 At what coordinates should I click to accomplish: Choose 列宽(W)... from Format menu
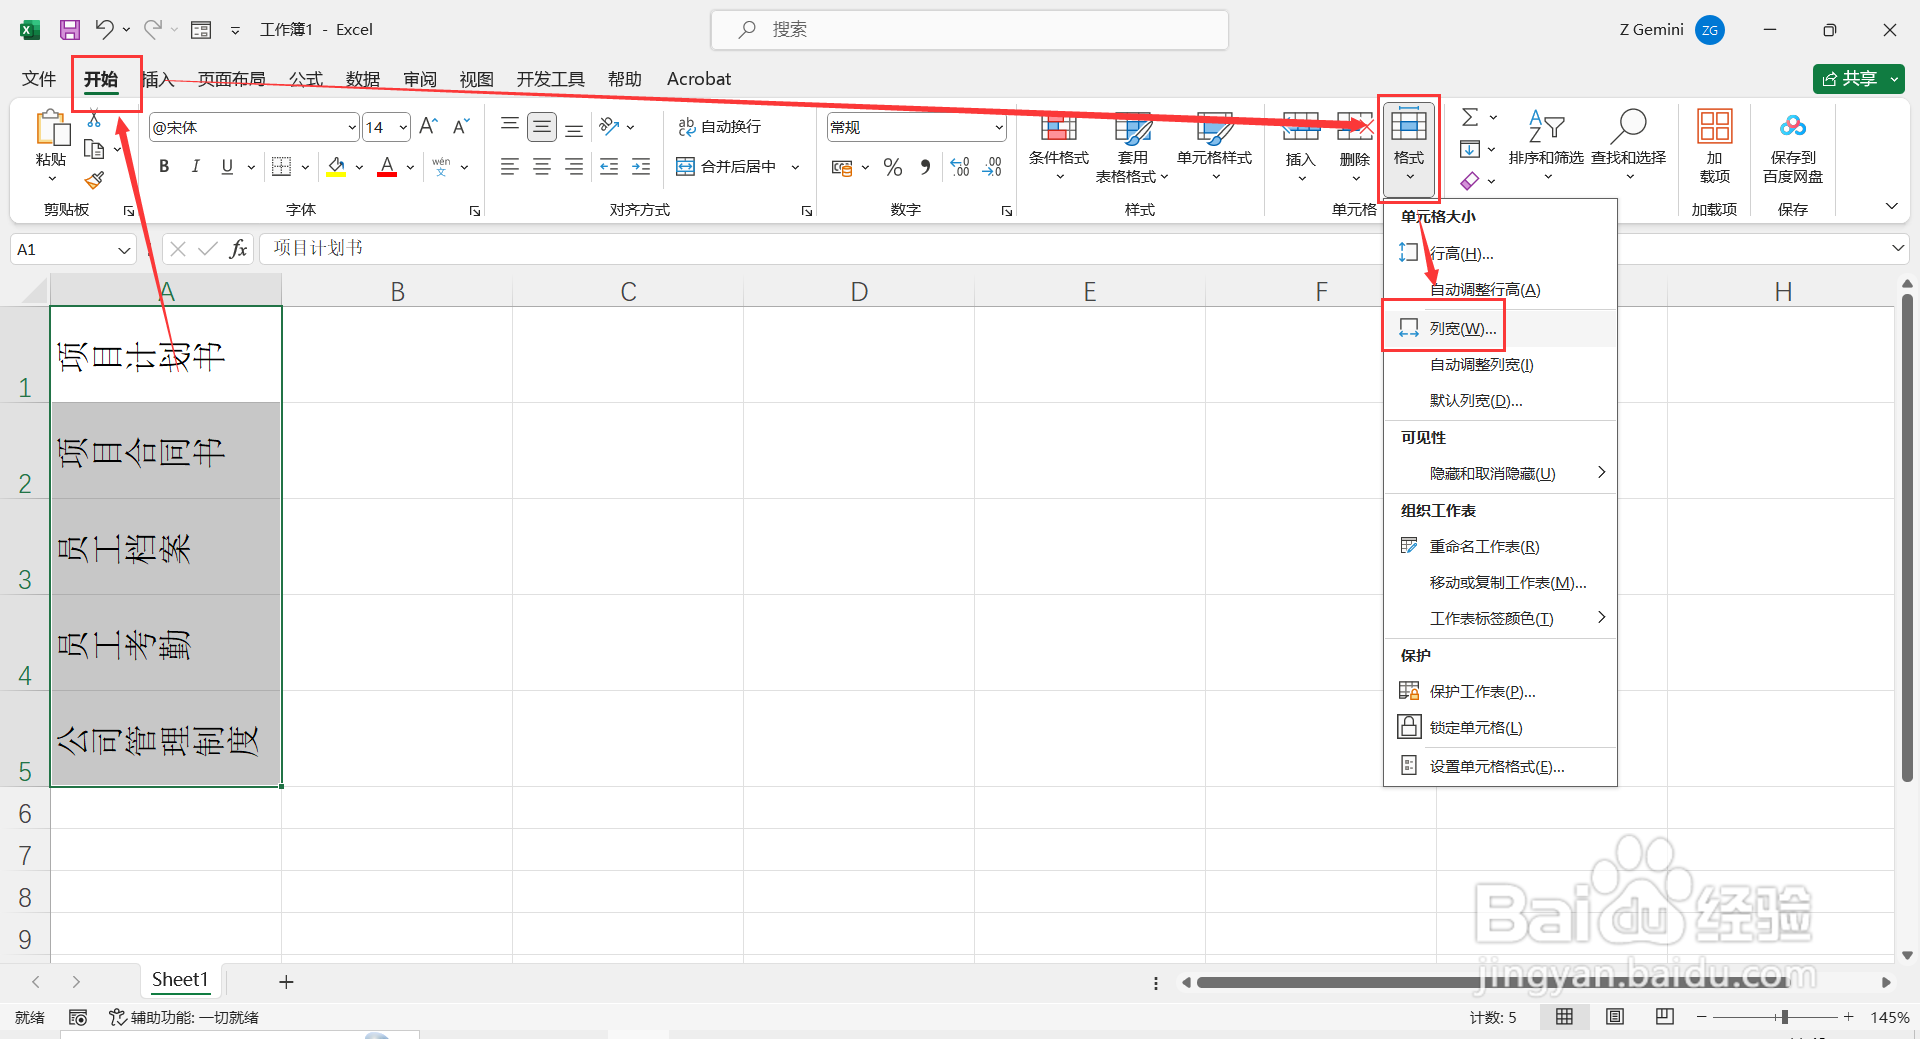point(1500,328)
